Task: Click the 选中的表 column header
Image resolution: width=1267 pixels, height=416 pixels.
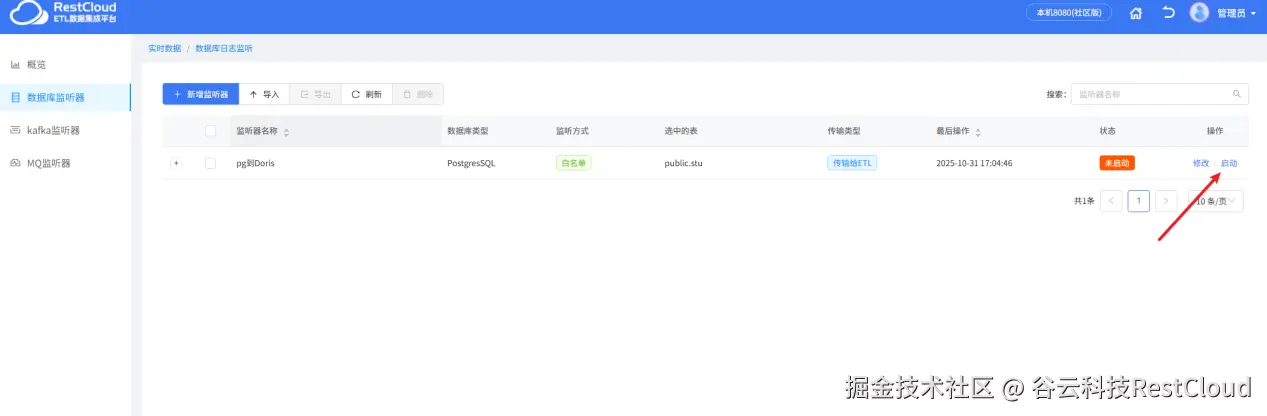Action: pos(681,131)
